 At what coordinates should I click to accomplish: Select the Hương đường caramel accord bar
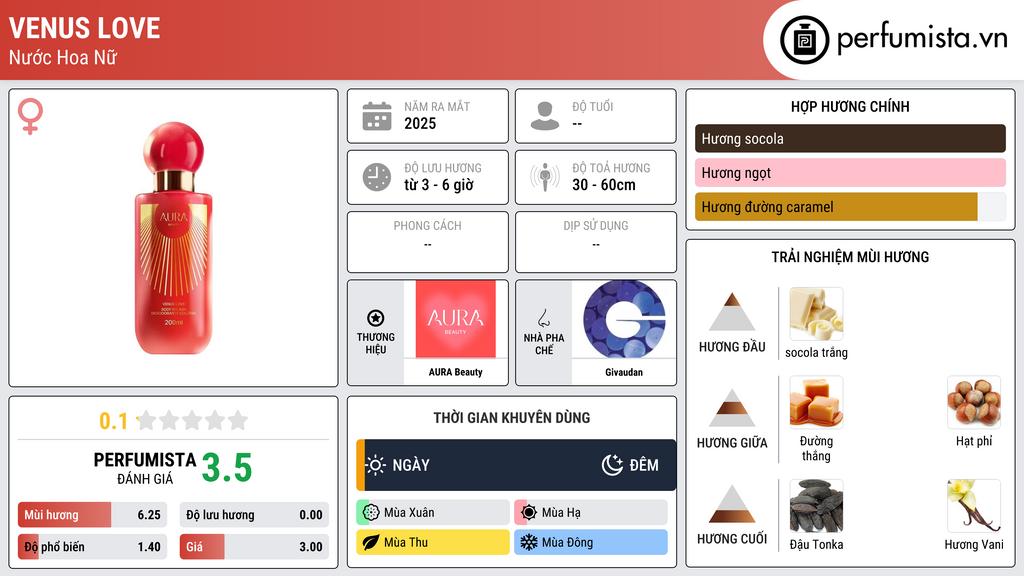[850, 207]
